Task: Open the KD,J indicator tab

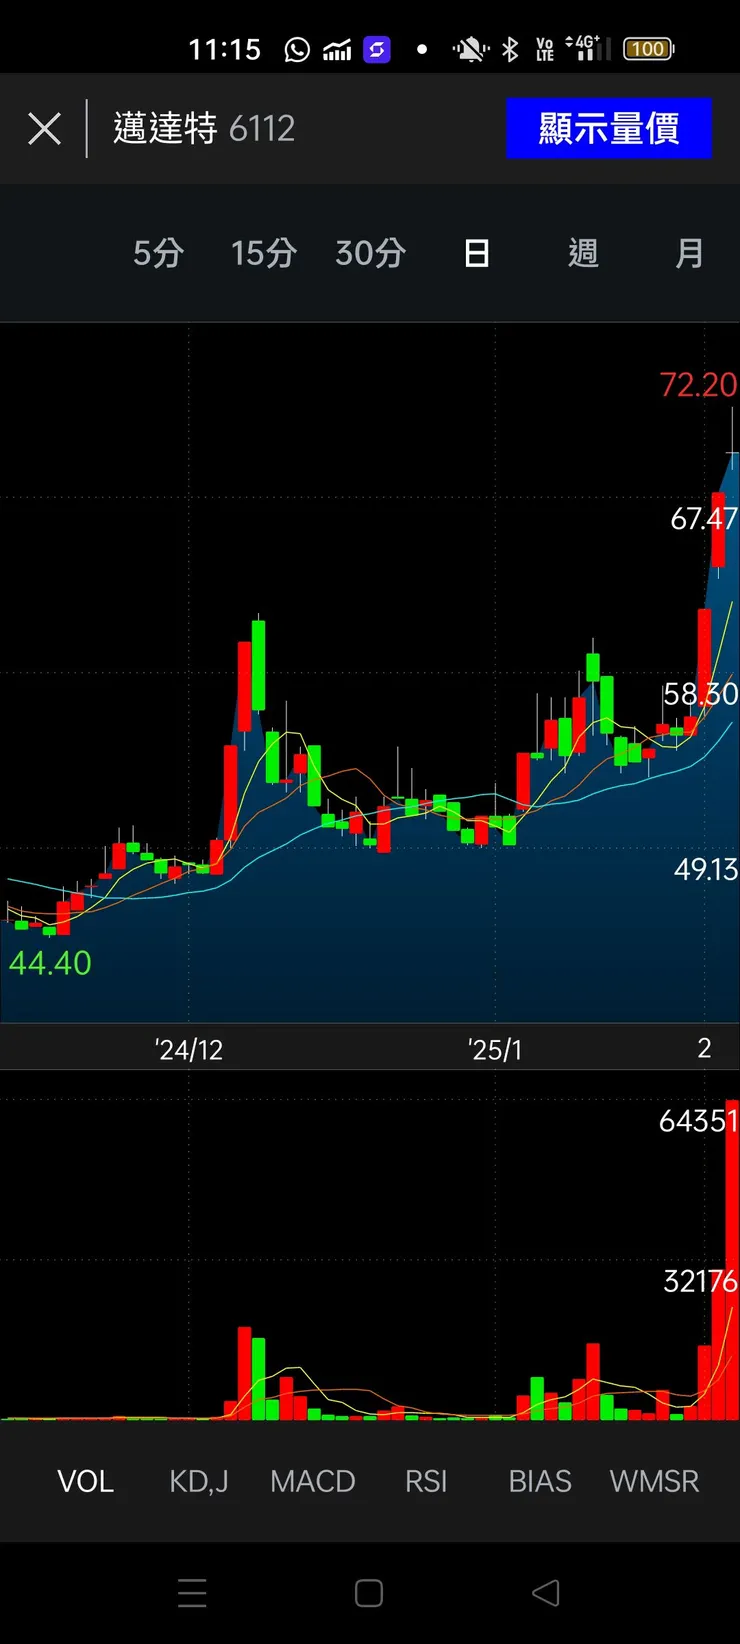Action: click(199, 1481)
